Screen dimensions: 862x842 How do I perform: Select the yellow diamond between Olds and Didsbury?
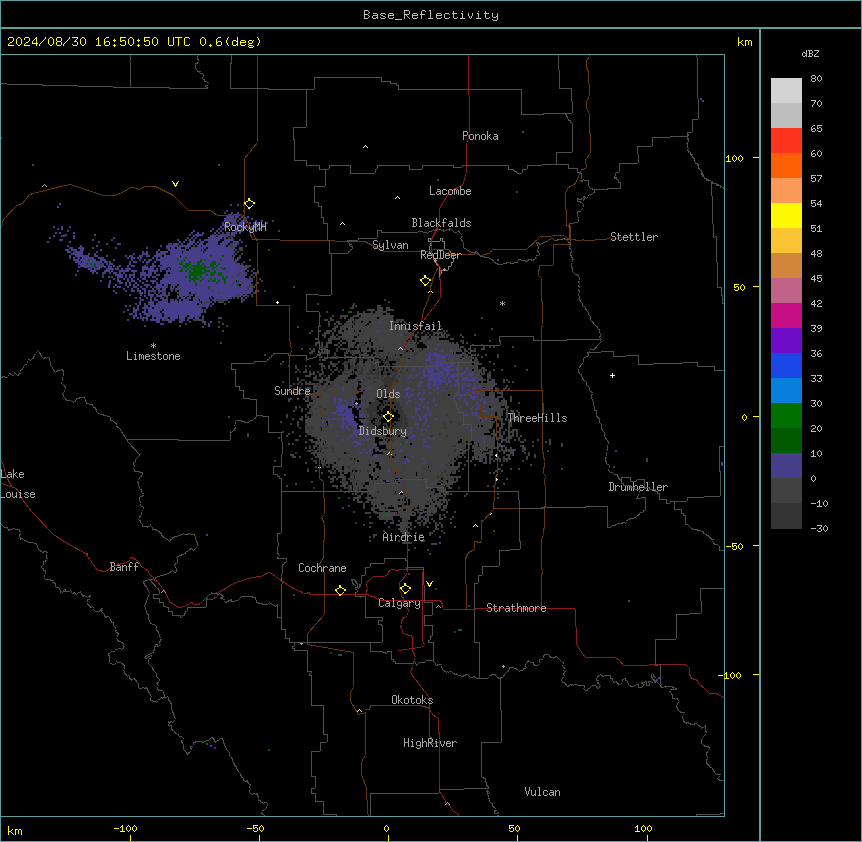point(388,417)
